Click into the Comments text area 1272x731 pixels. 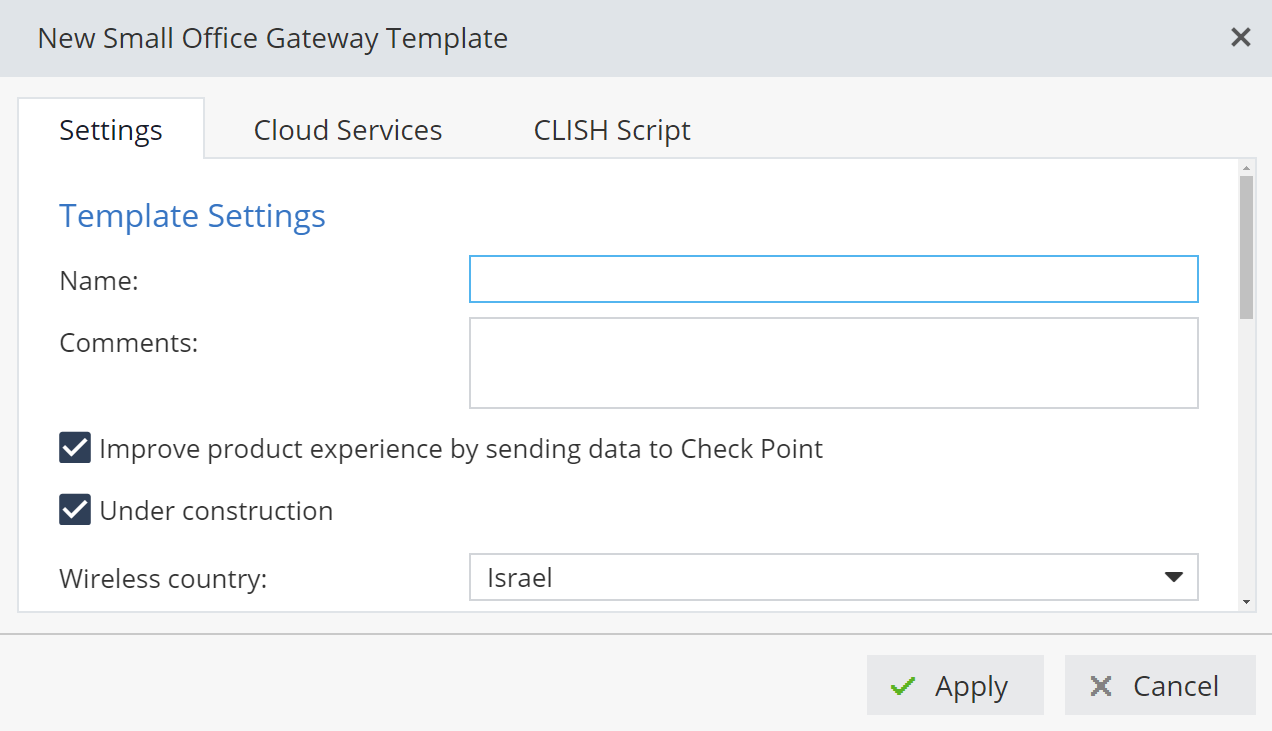[834, 363]
